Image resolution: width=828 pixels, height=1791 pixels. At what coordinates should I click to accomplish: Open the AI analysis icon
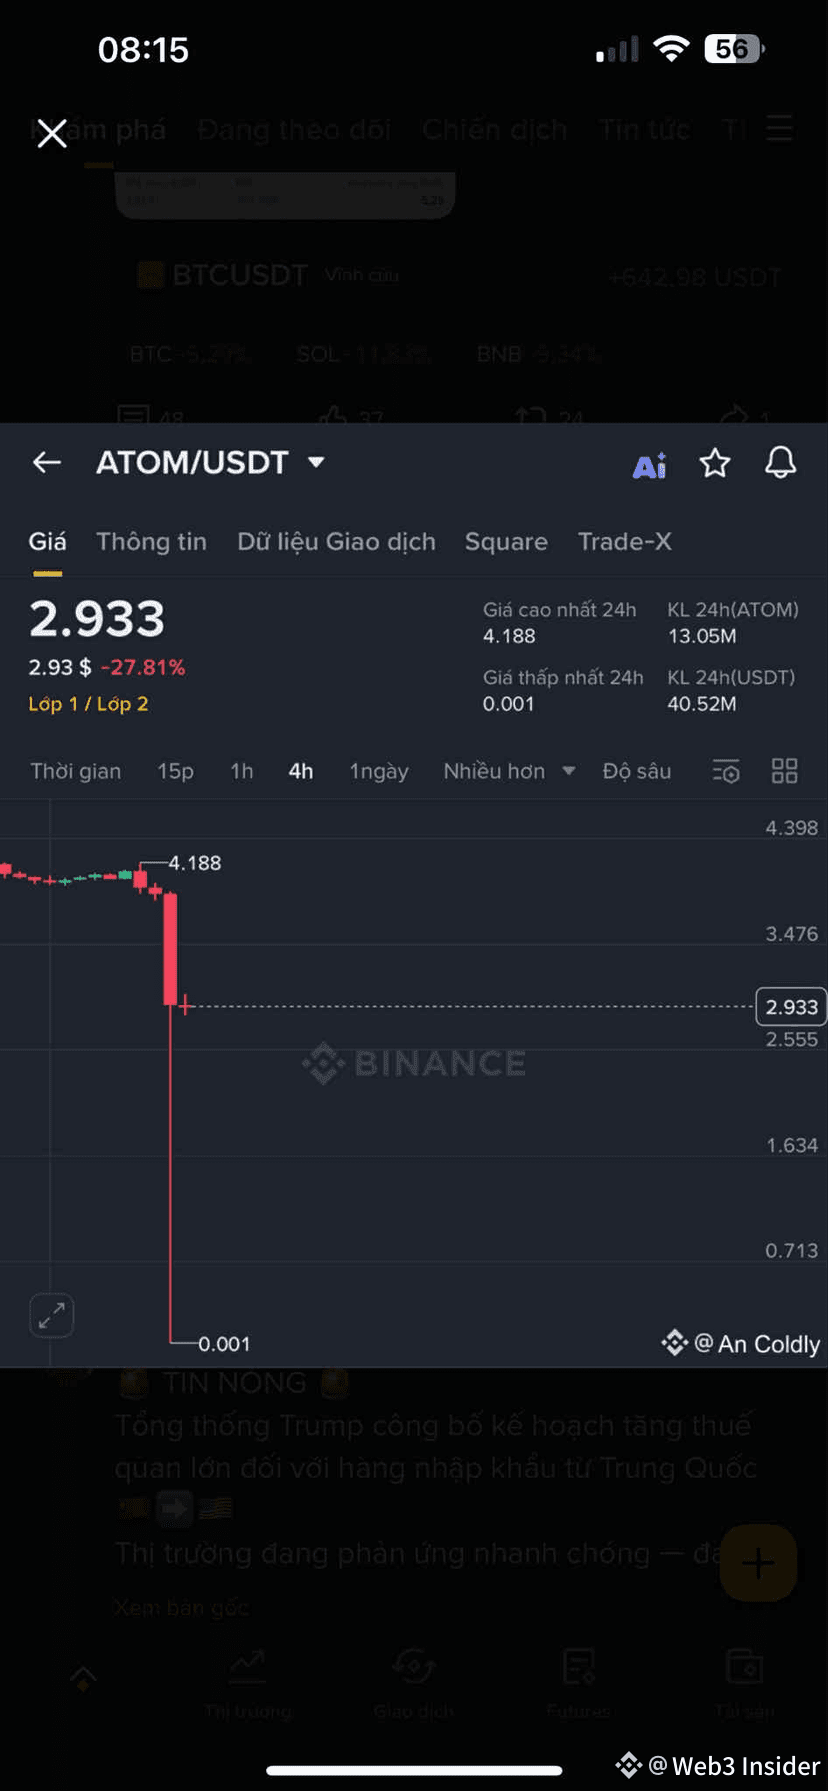click(649, 465)
